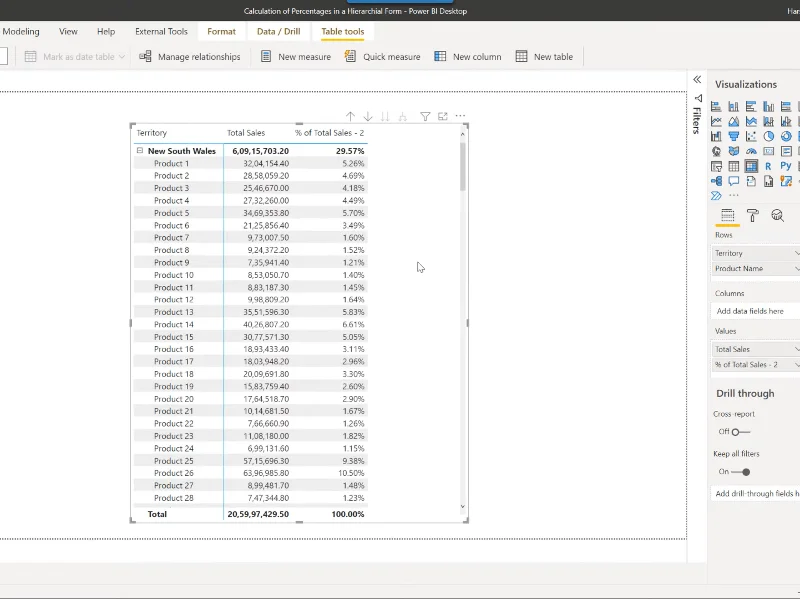This screenshot has height=599, width=800.
Task: Click the Total Sales column header
Action: click(246, 133)
